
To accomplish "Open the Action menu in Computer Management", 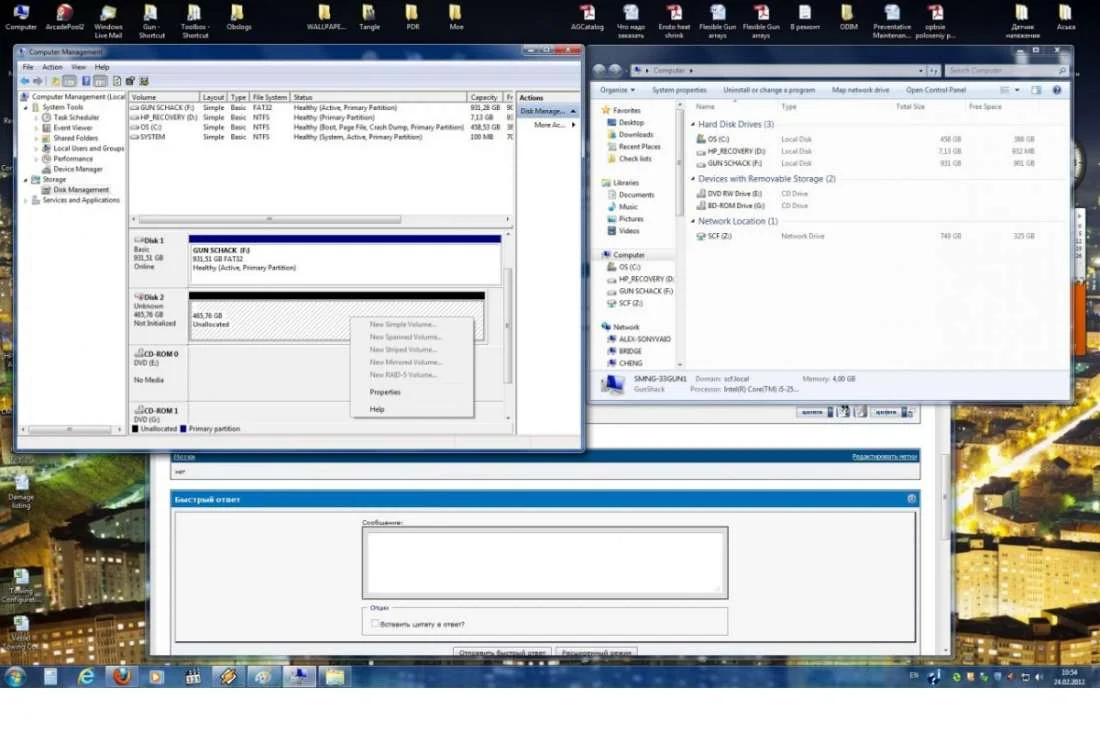I will pyautogui.click(x=52, y=67).
